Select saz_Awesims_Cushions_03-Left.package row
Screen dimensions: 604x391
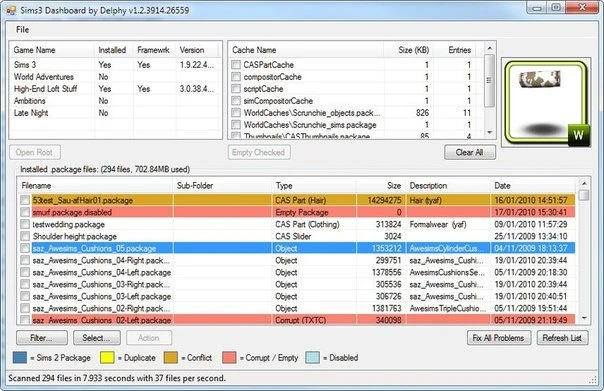[297, 296]
